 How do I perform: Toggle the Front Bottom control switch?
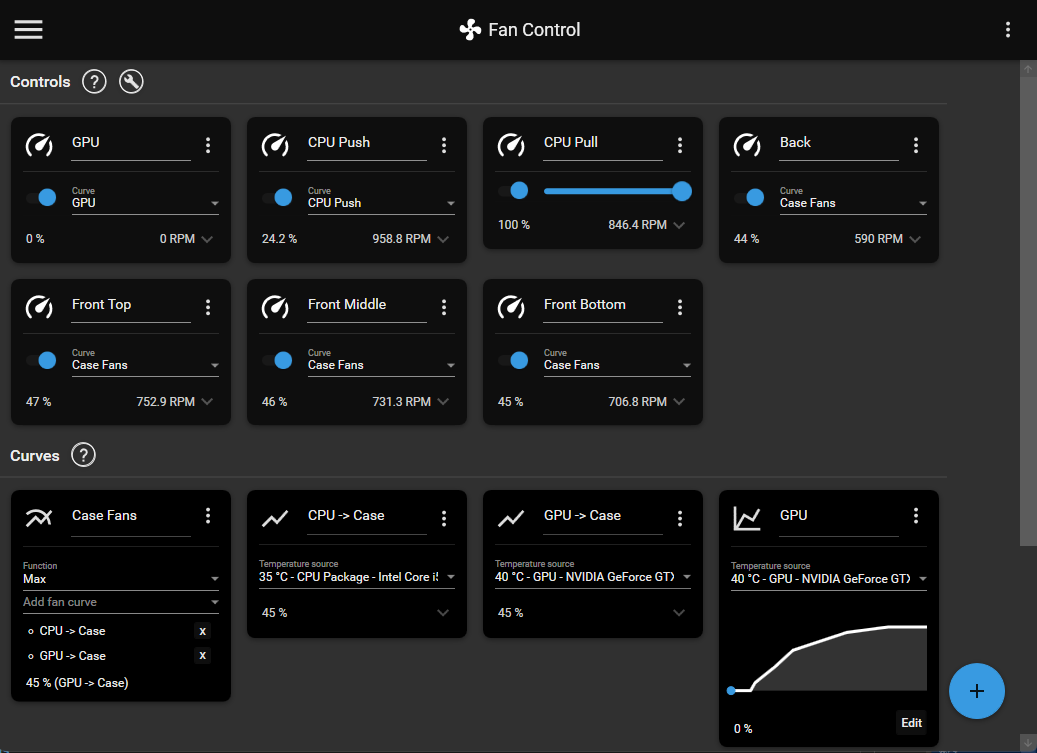[x=513, y=360]
